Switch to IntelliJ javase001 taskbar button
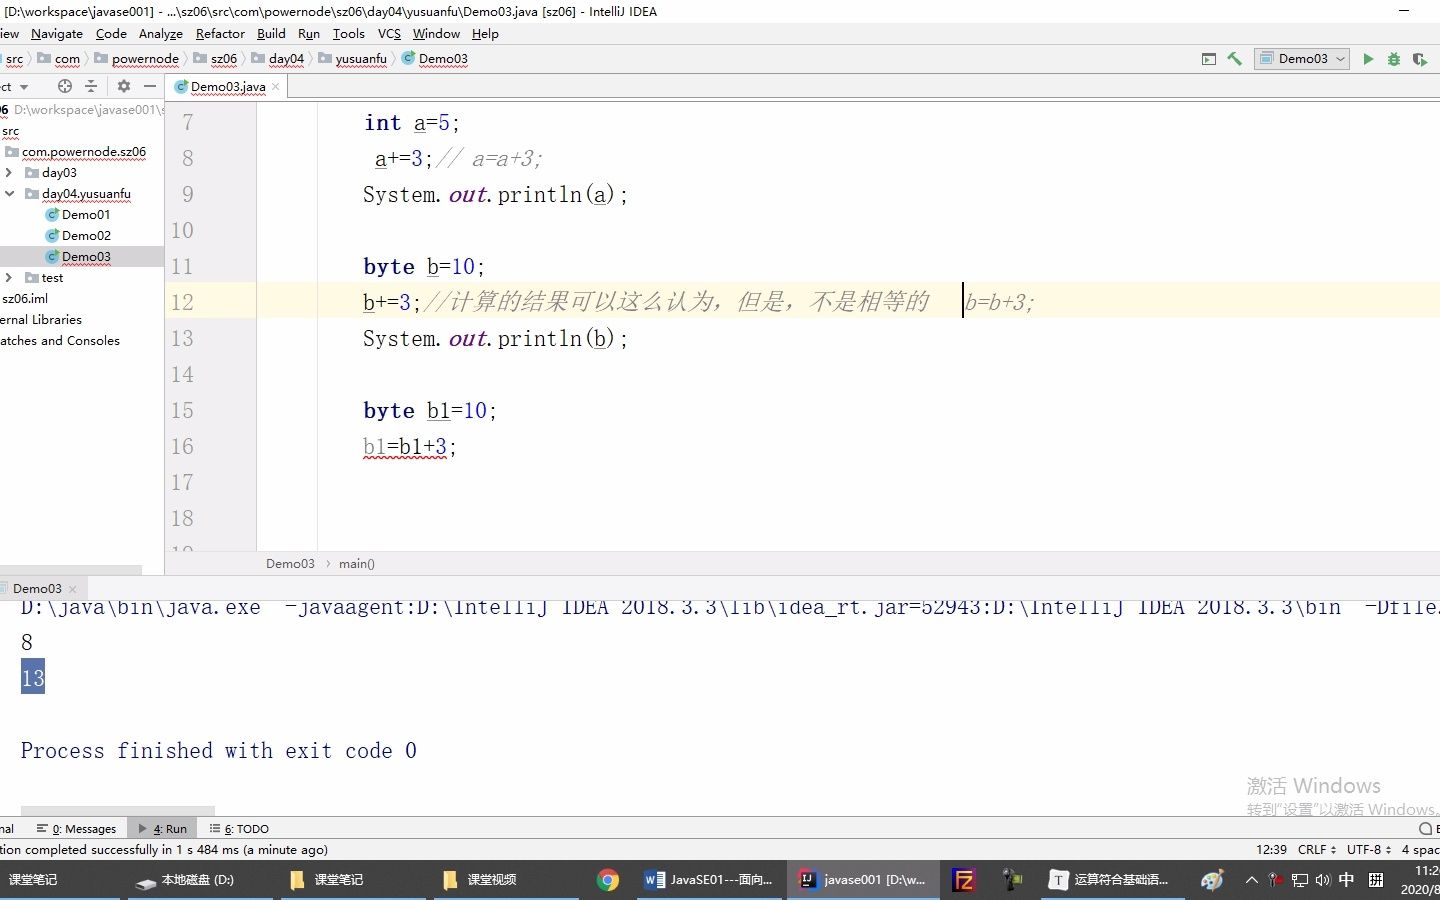1440x900 pixels. 863,880
